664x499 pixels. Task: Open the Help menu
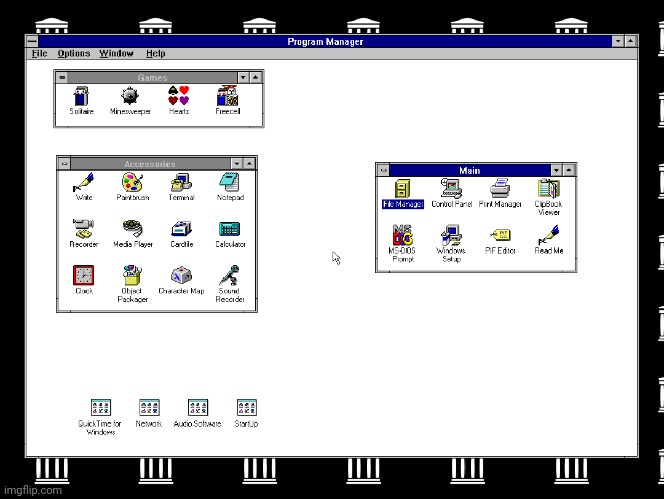[x=155, y=53]
